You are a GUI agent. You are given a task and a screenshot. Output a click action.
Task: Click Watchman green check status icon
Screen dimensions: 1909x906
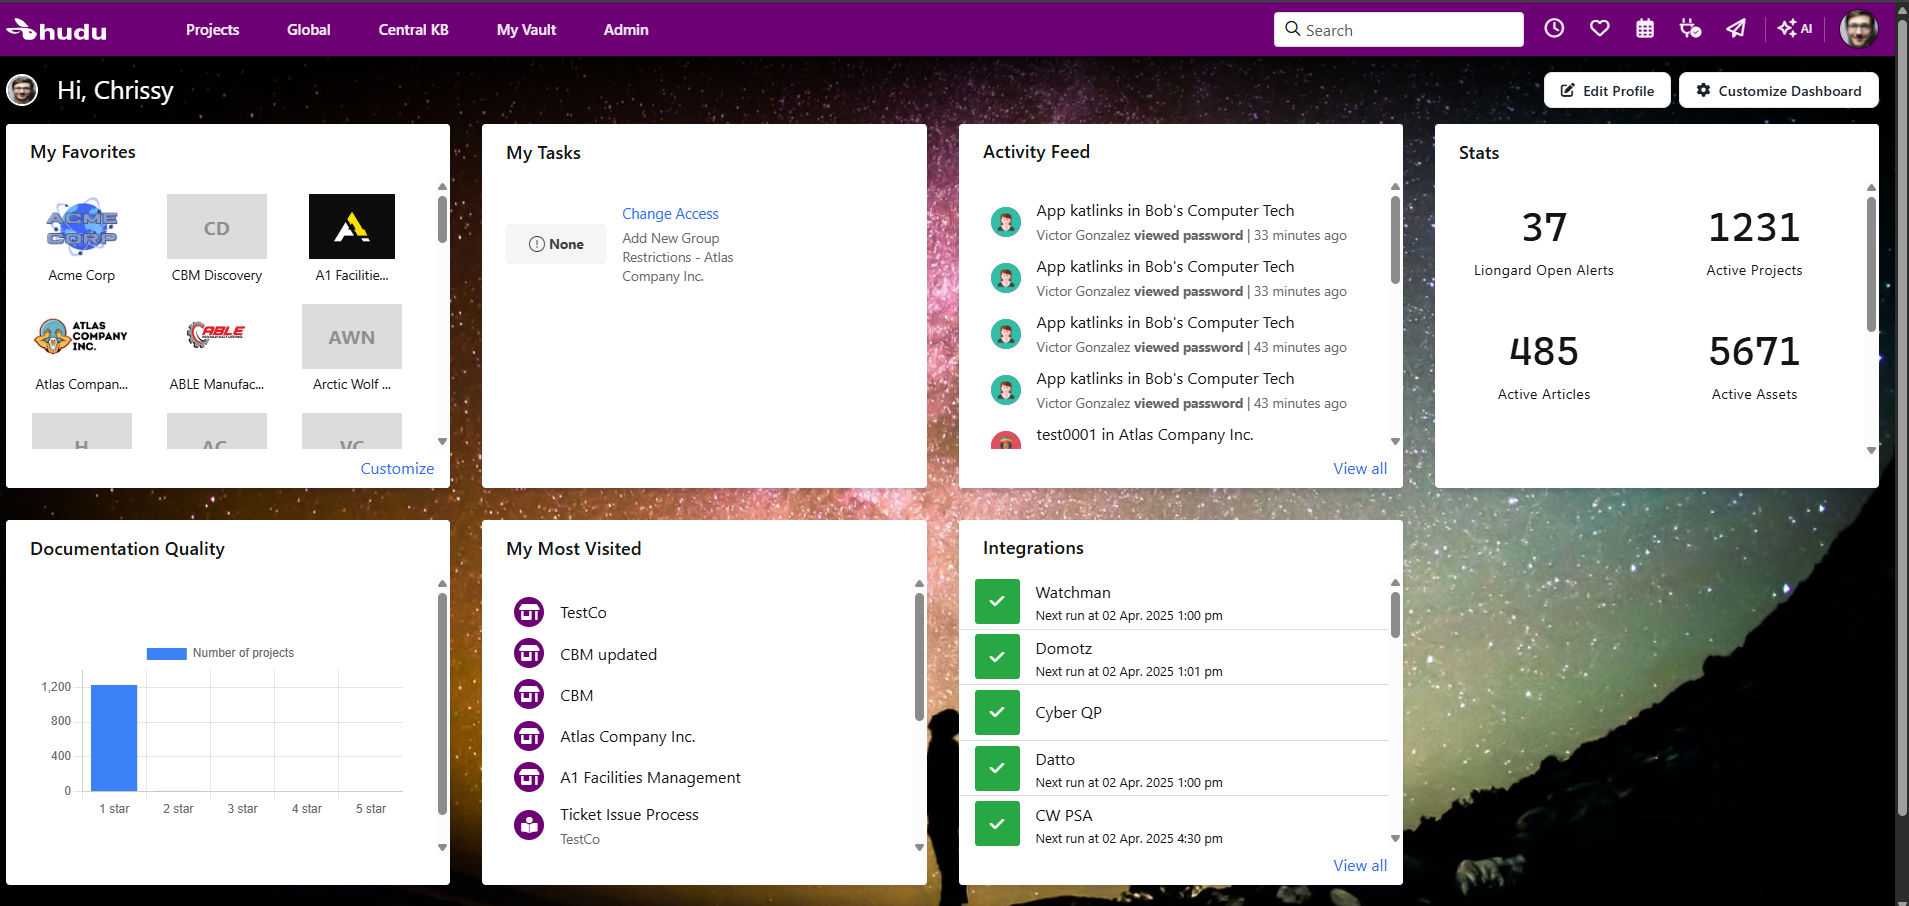pyautogui.click(x=997, y=602)
